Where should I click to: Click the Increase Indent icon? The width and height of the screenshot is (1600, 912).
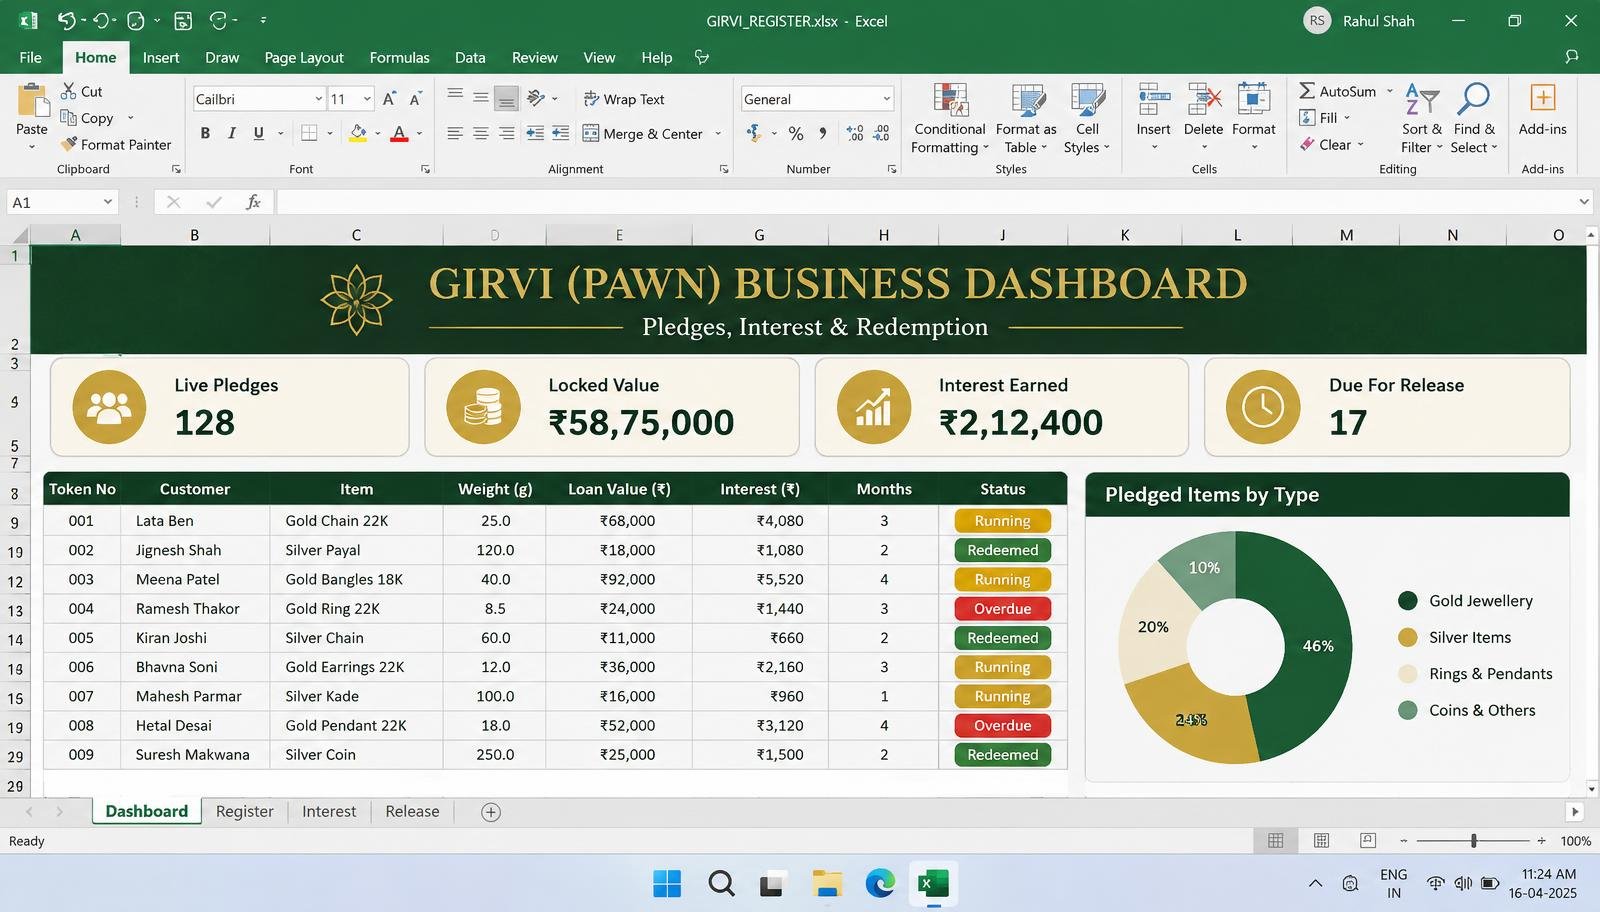pos(561,133)
